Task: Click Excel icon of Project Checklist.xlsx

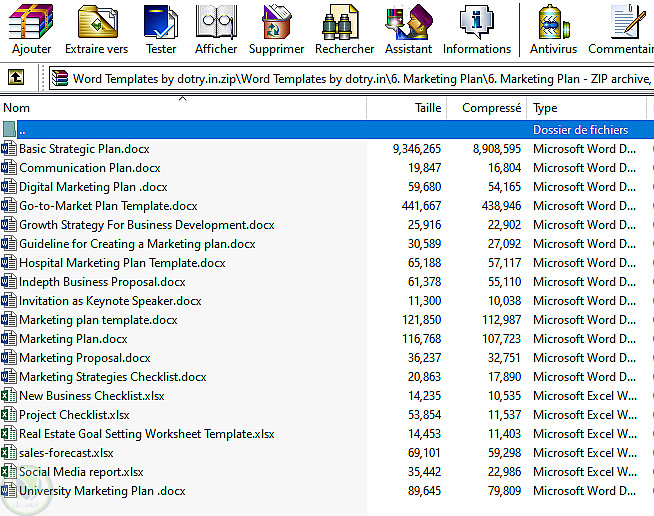Action: [9, 415]
